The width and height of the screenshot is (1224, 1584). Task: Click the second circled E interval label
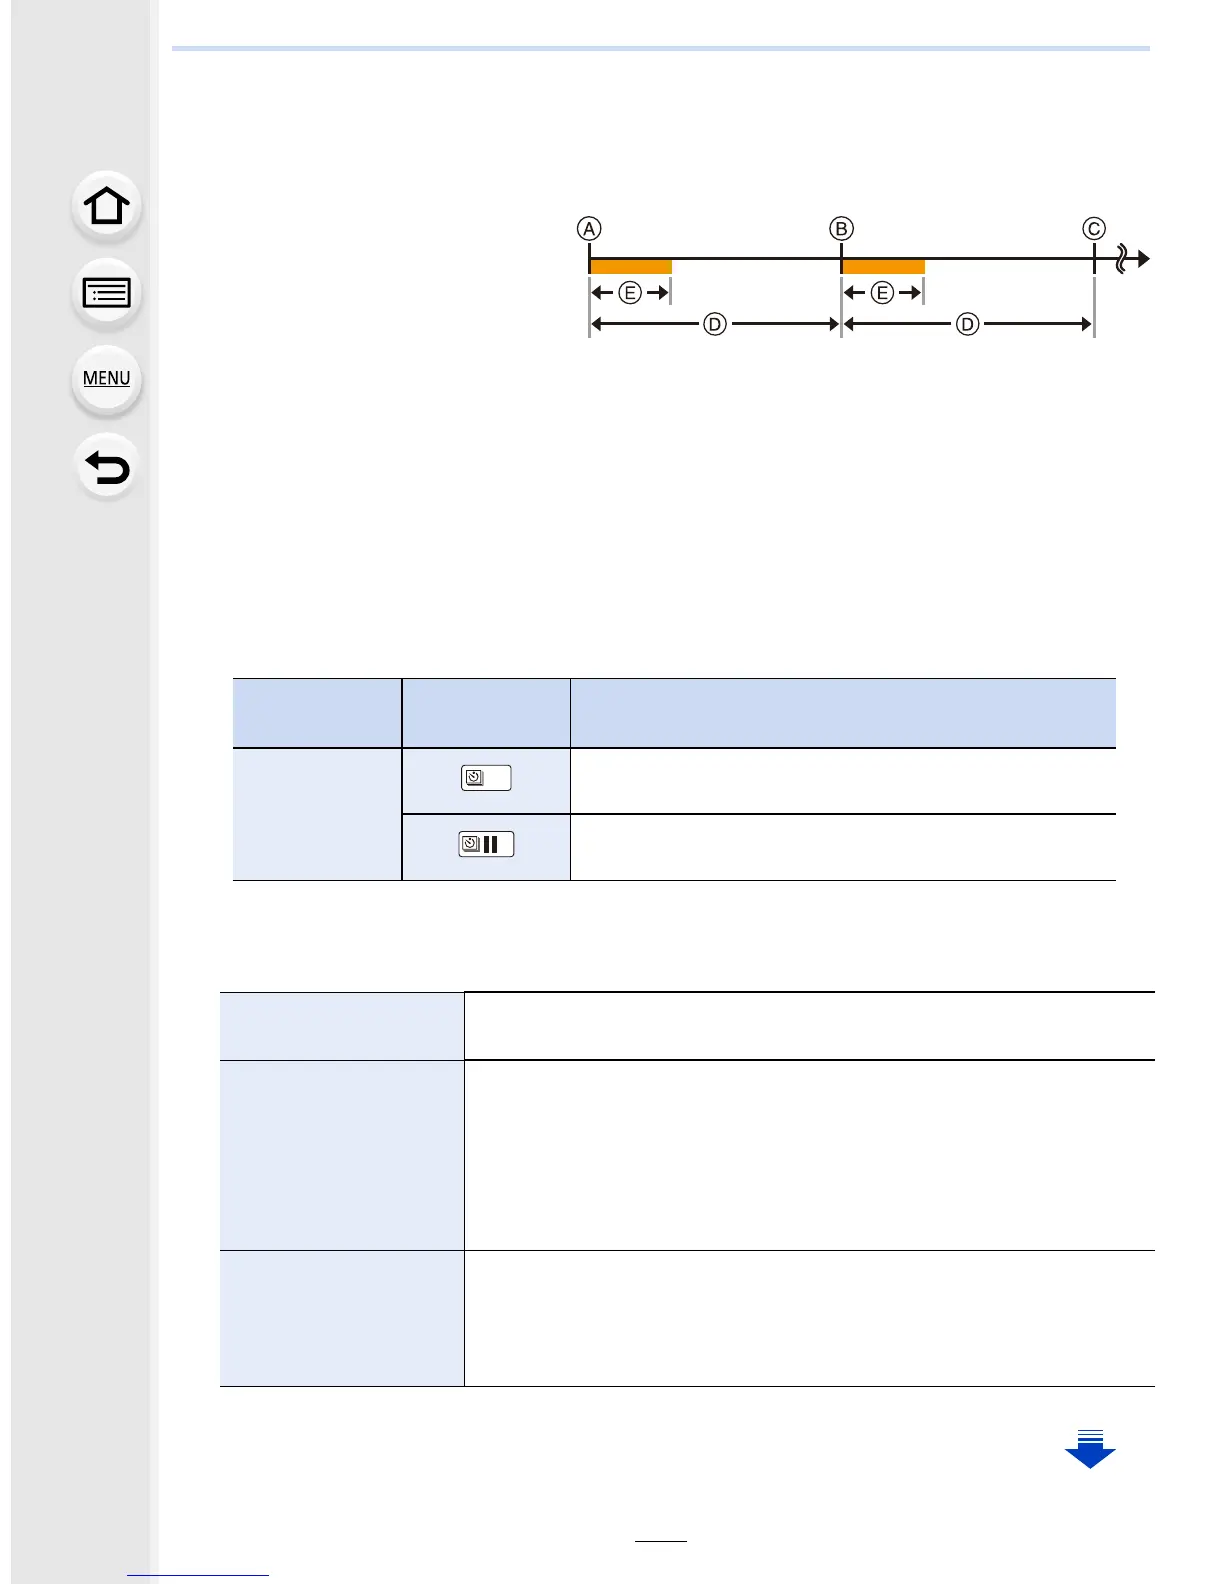(883, 293)
